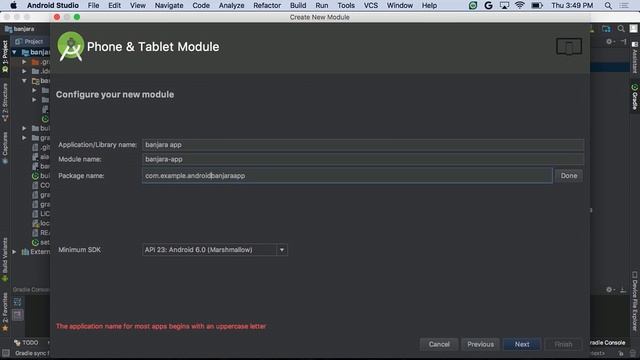
Task: Click the Notification Center icon in menu bar
Action: (x=624, y=5)
